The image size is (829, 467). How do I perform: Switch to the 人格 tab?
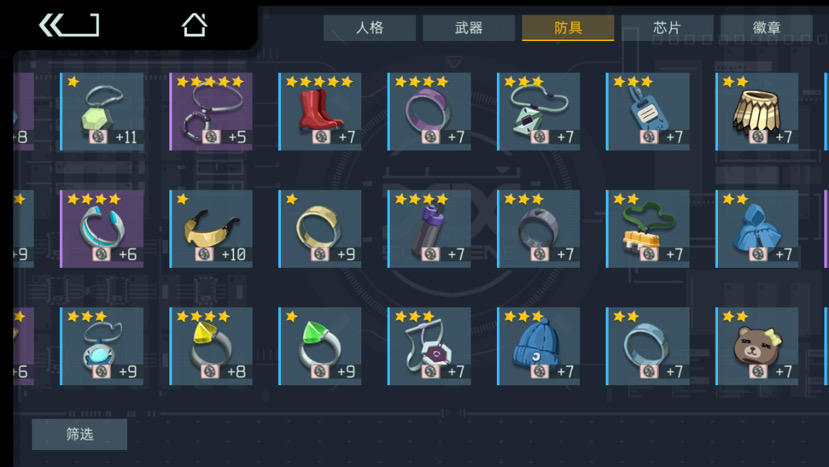click(x=370, y=28)
